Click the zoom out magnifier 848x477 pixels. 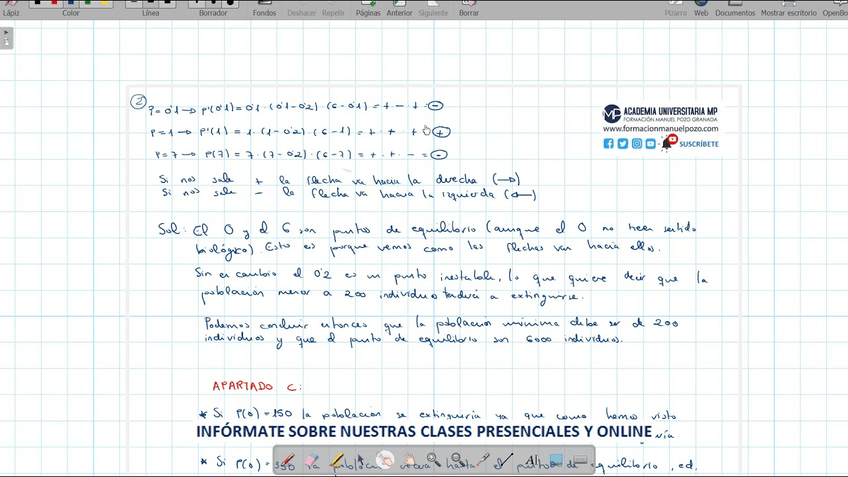tap(457, 461)
